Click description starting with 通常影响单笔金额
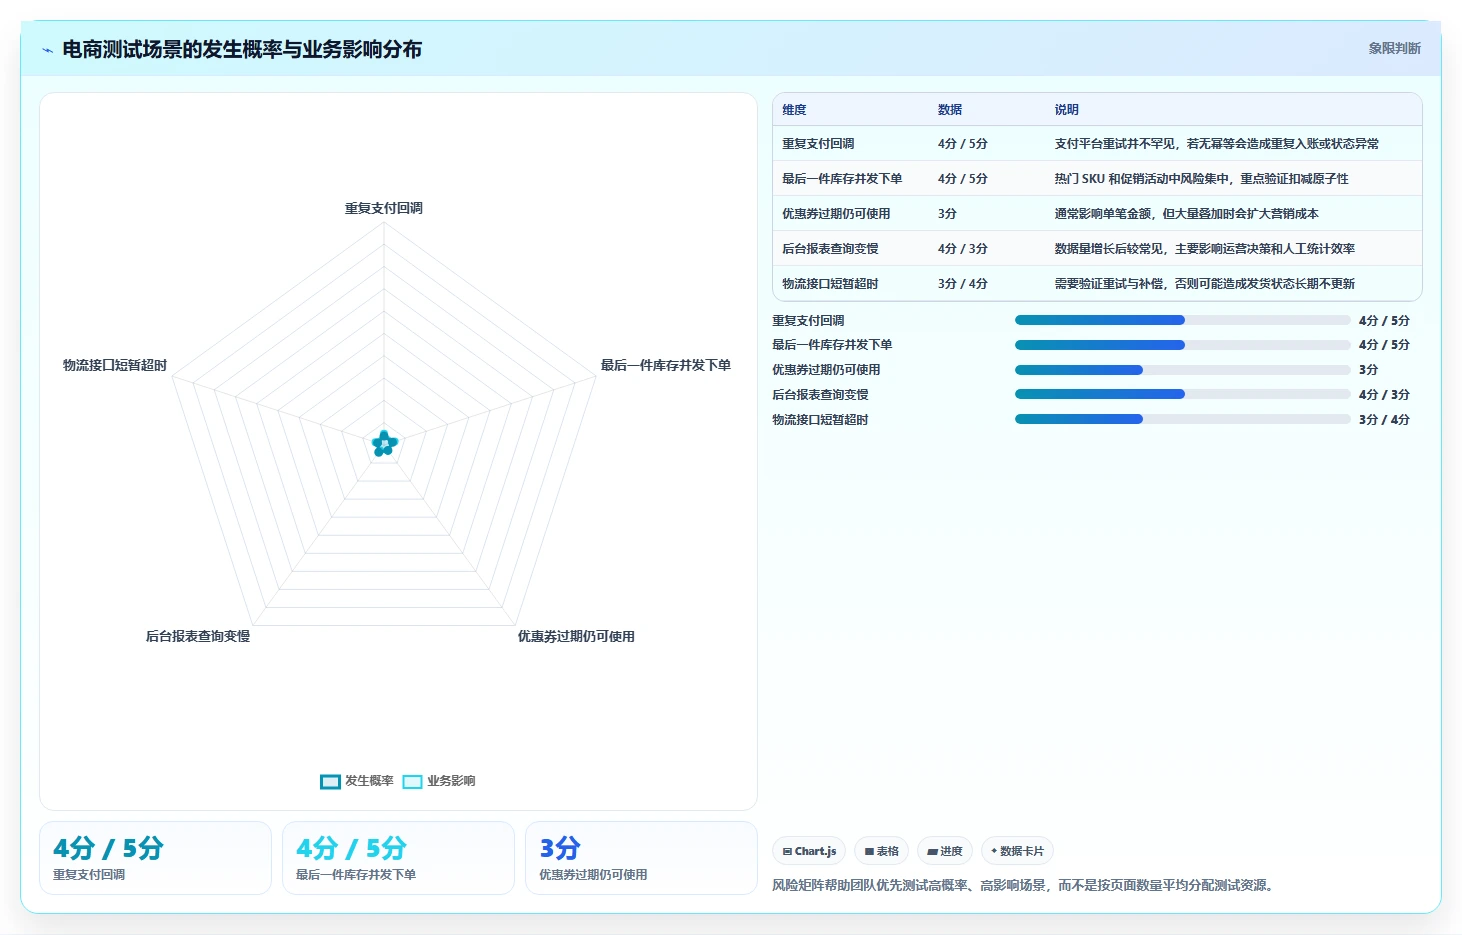Image resolution: width=1462 pixels, height=935 pixels. tap(1186, 214)
